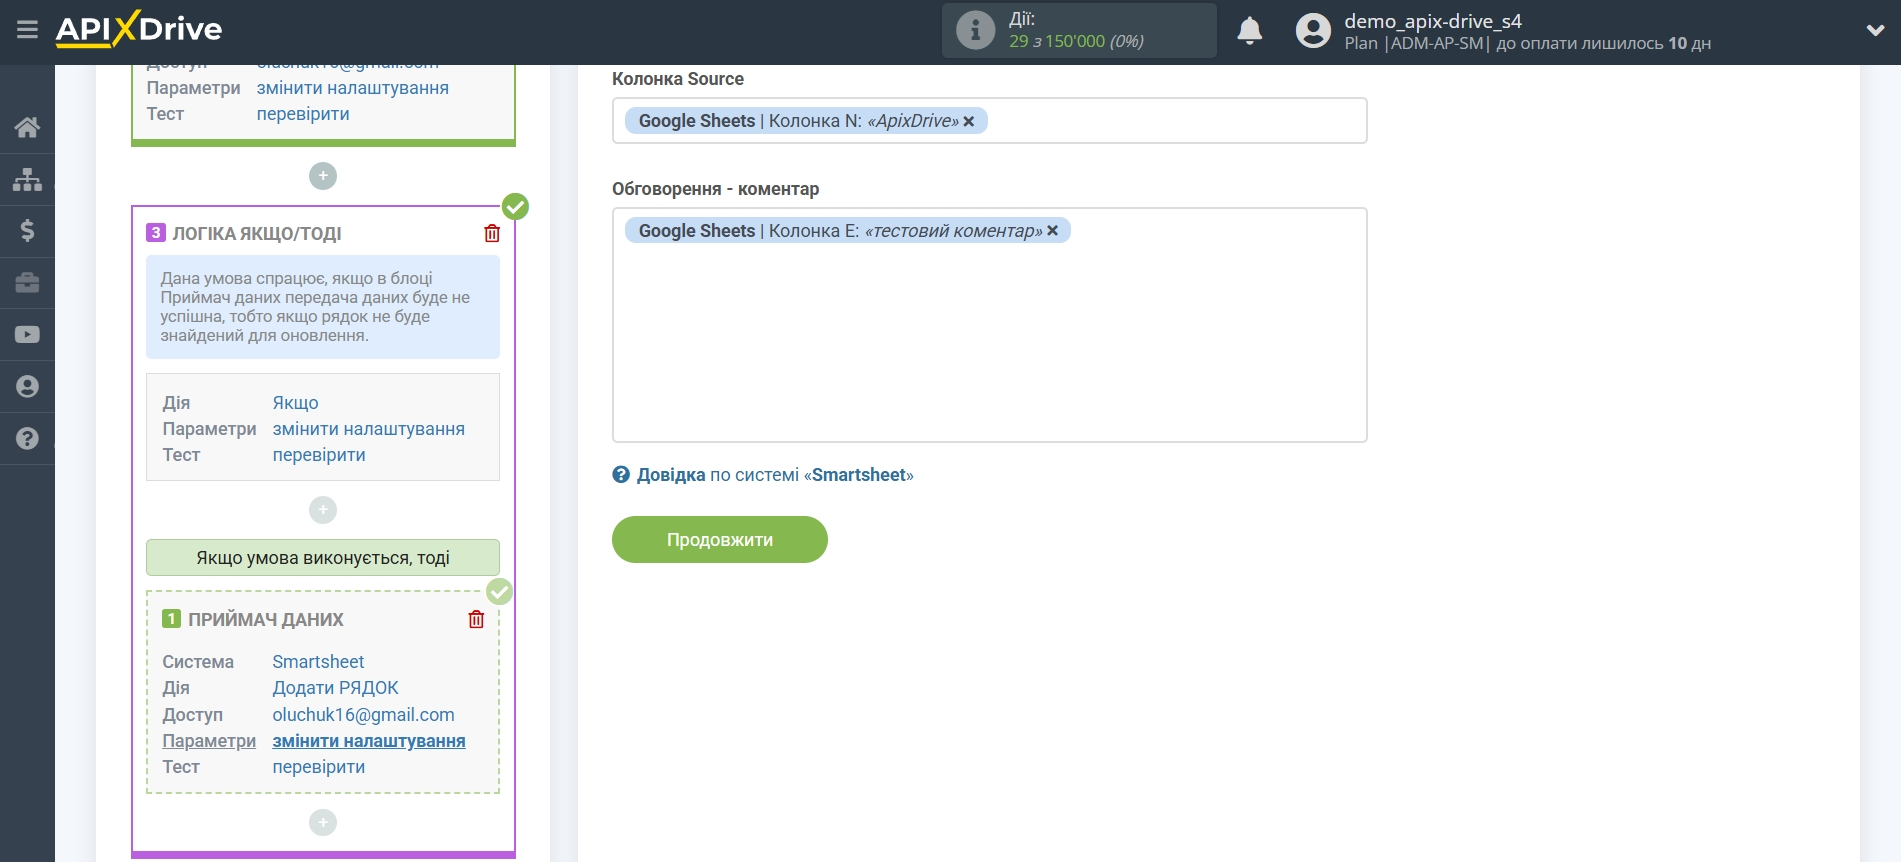Click змінити налаштування in the top block
The width and height of the screenshot is (1901, 862).
pos(353,88)
